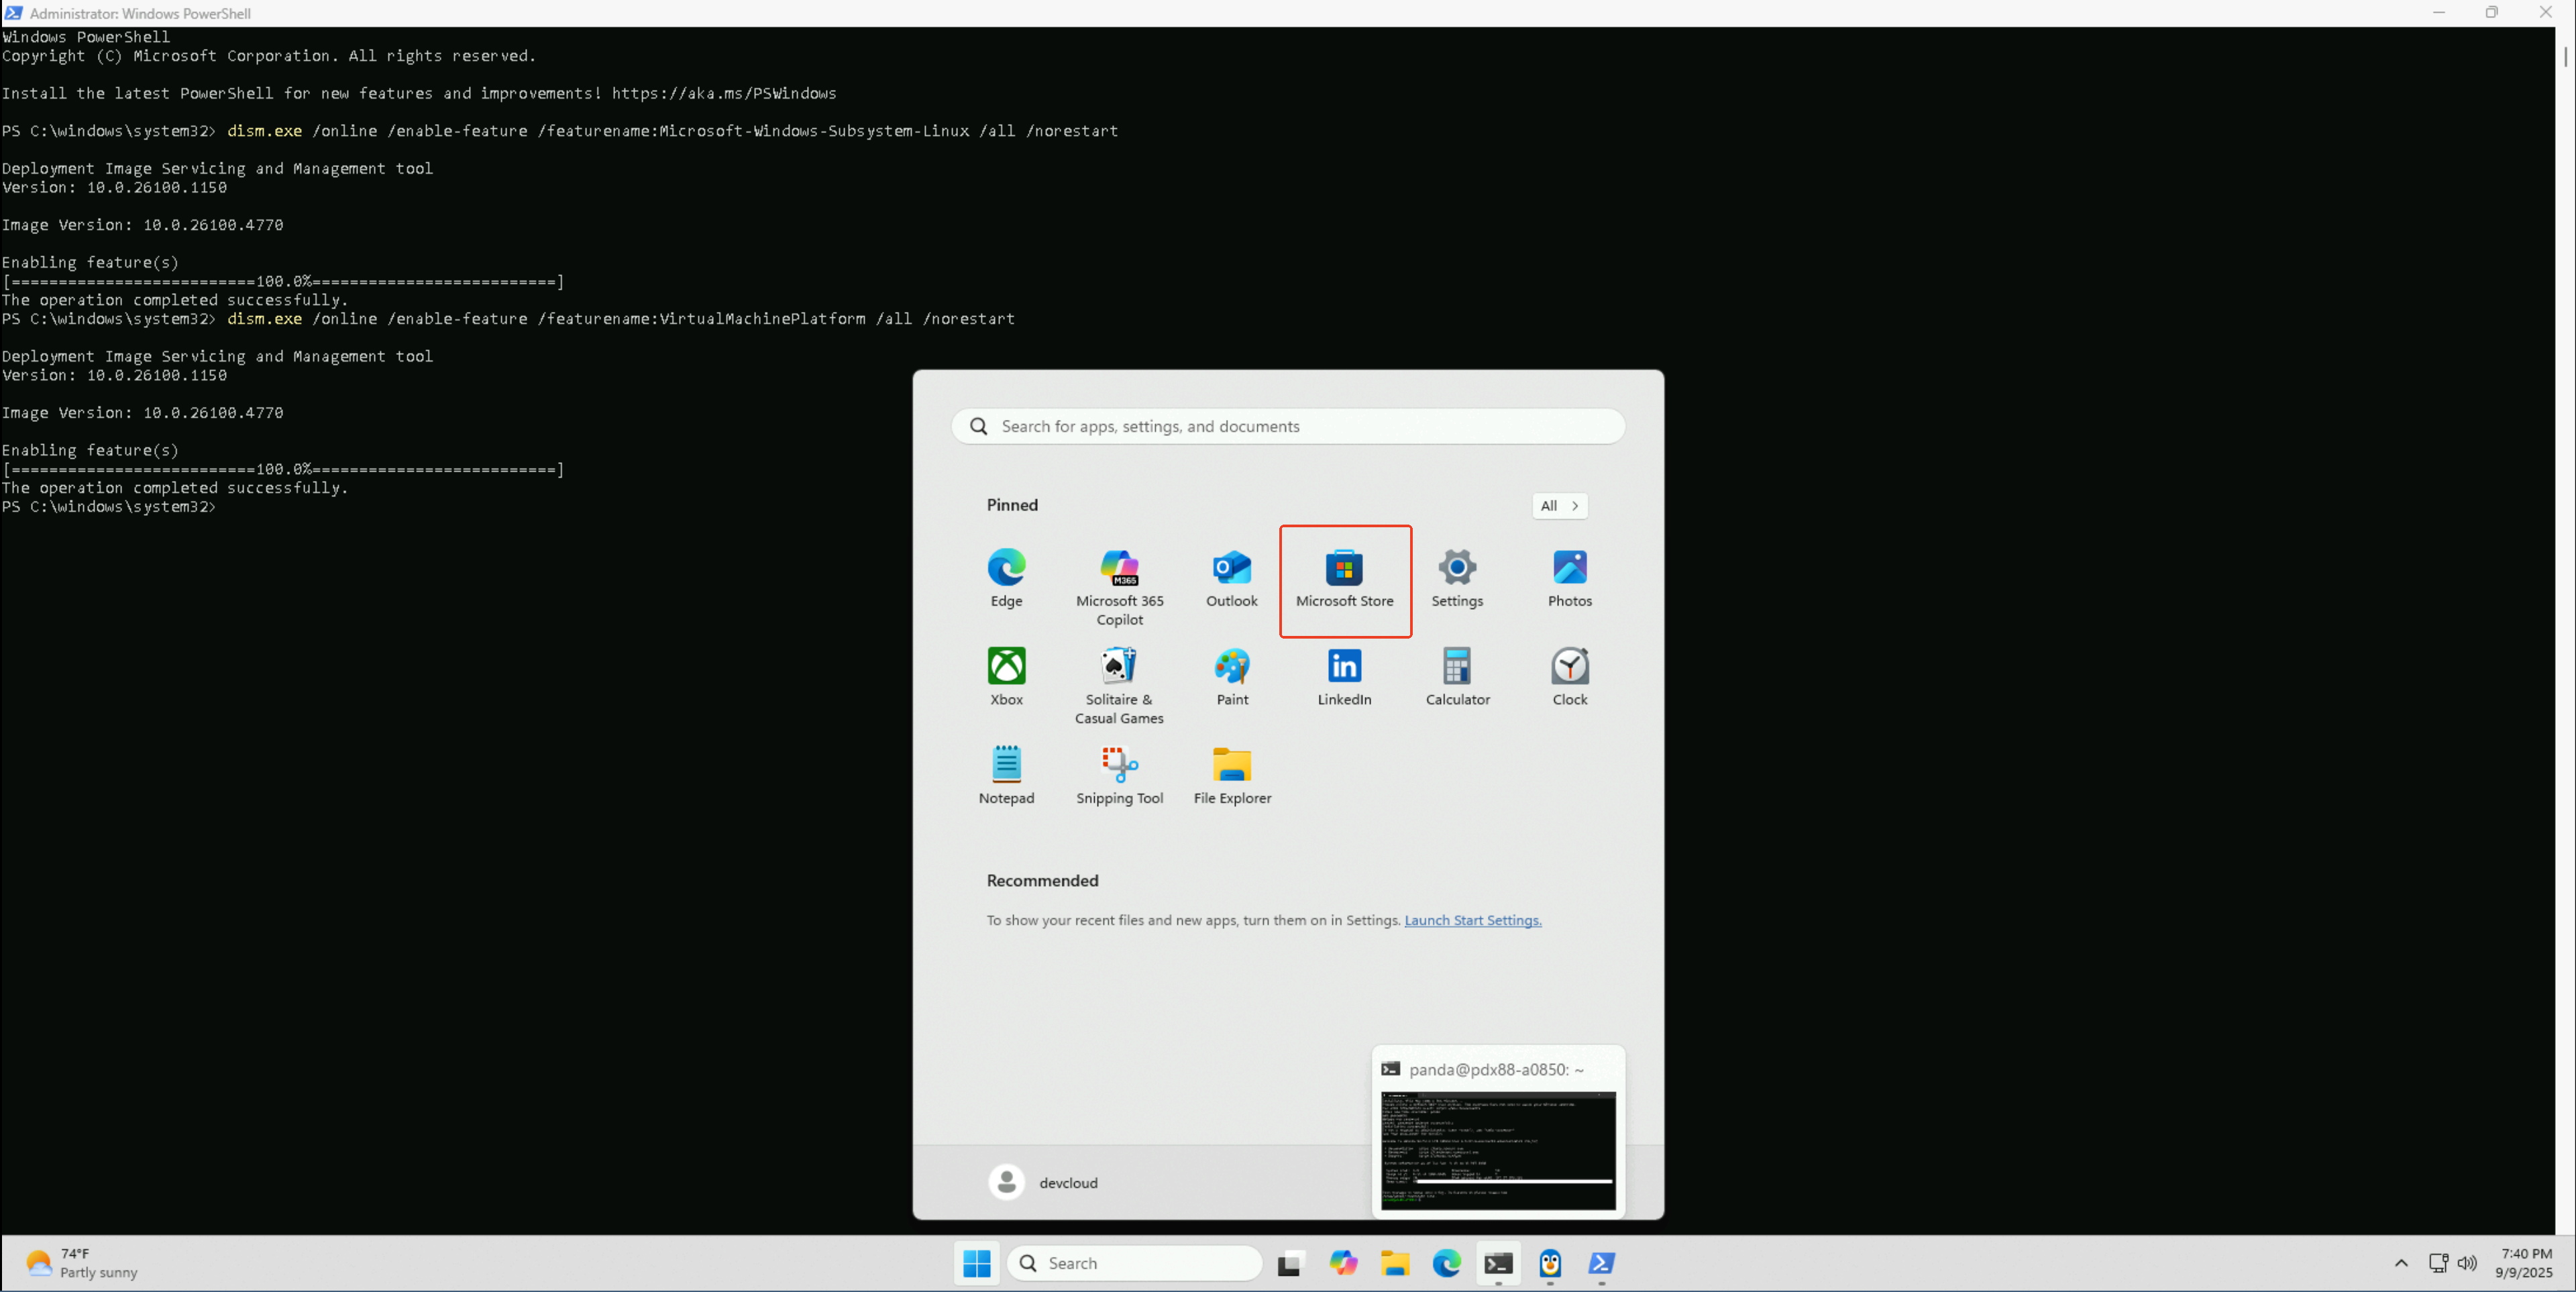Click the Launch Start Settings link
This screenshot has height=1292, width=2576.
coord(1472,920)
